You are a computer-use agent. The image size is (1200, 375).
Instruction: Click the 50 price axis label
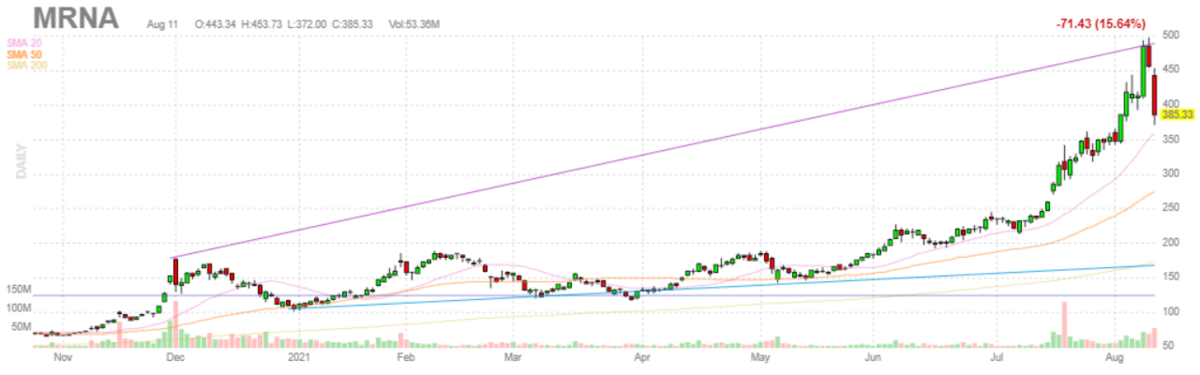tap(1168, 346)
